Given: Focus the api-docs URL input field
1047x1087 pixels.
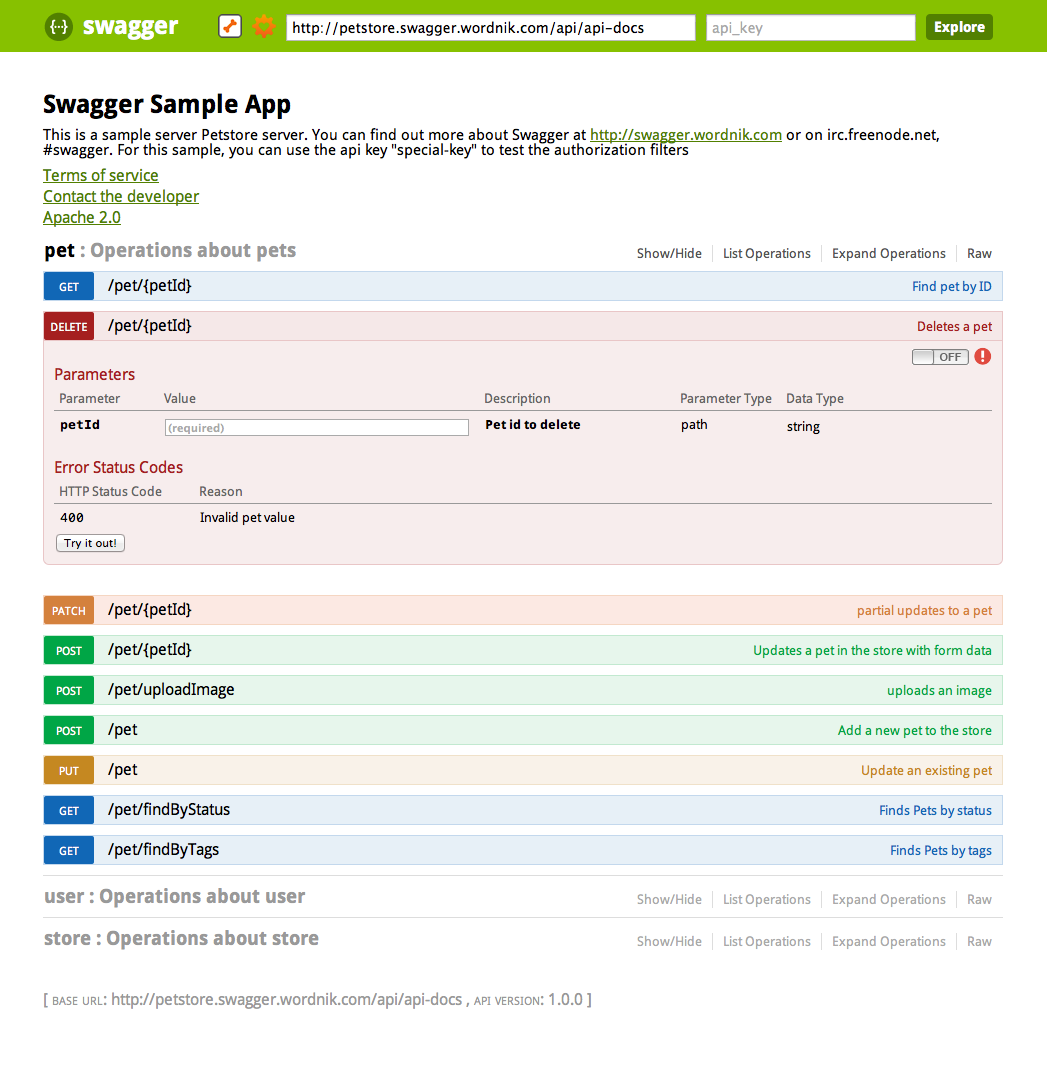Looking at the screenshot, I should coord(491,28).
